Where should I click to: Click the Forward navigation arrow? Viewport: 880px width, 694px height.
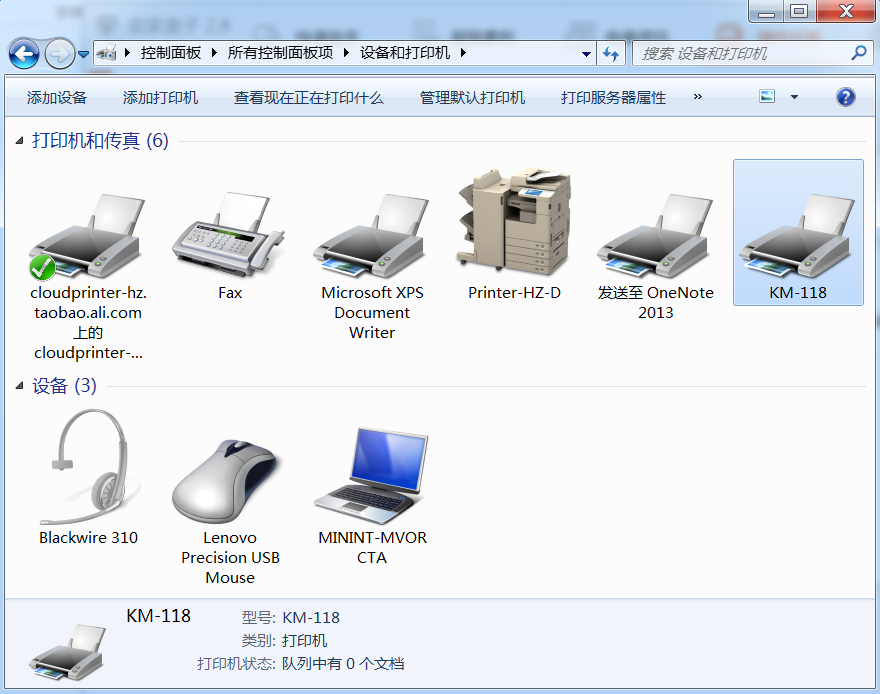pos(59,54)
